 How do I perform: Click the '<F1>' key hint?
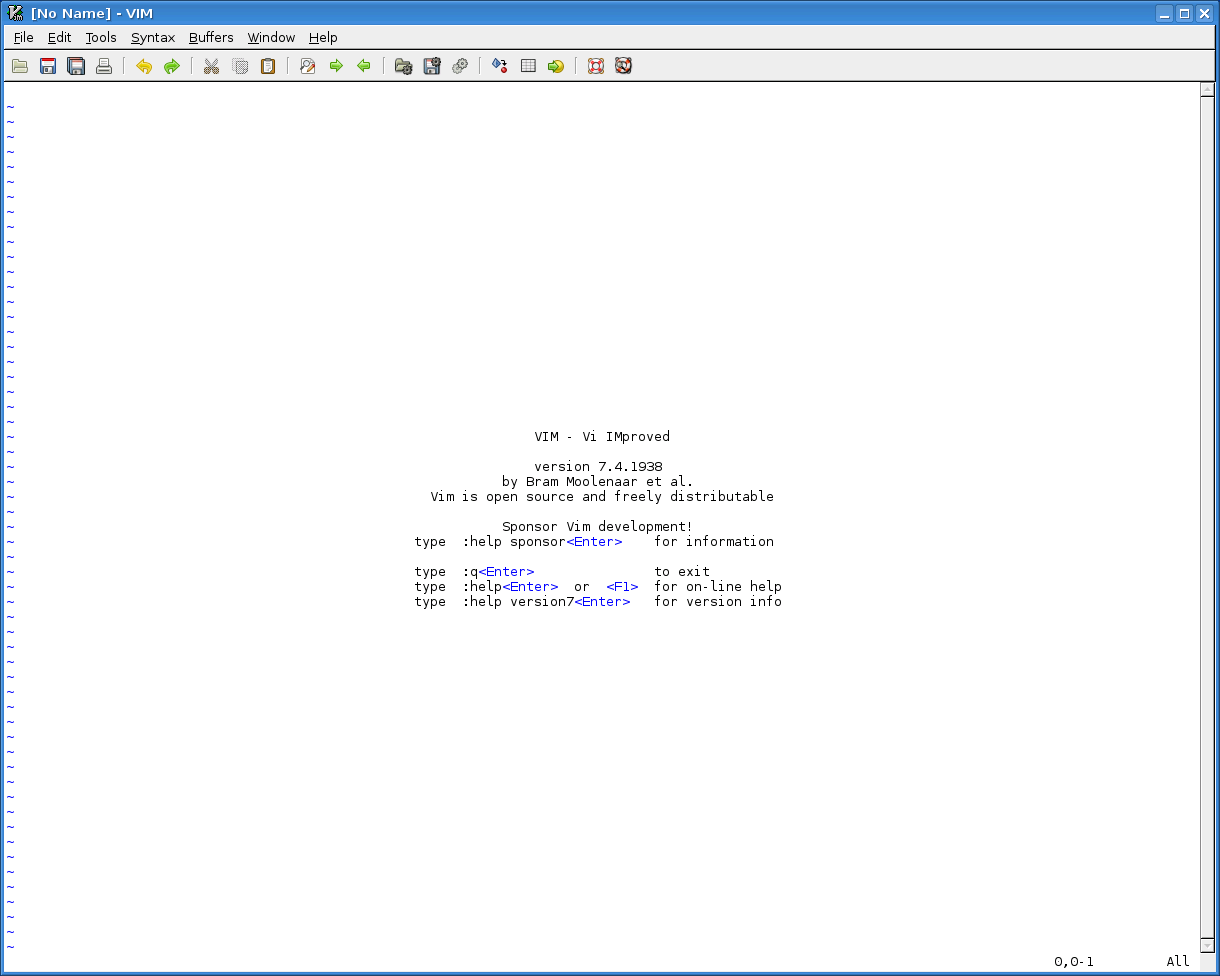(x=622, y=587)
